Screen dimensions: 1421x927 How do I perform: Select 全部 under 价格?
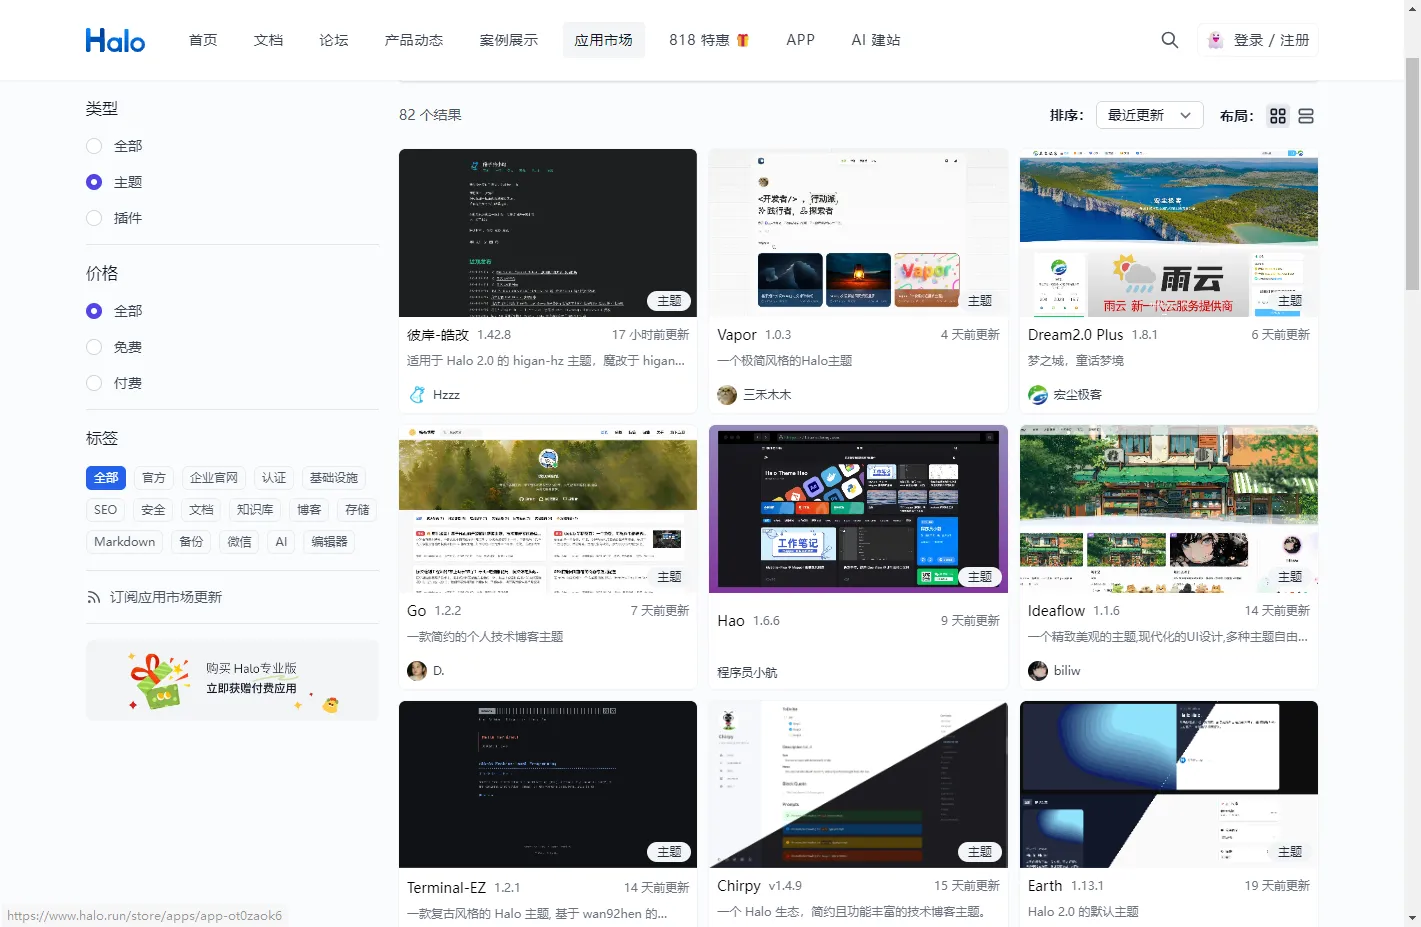click(94, 311)
